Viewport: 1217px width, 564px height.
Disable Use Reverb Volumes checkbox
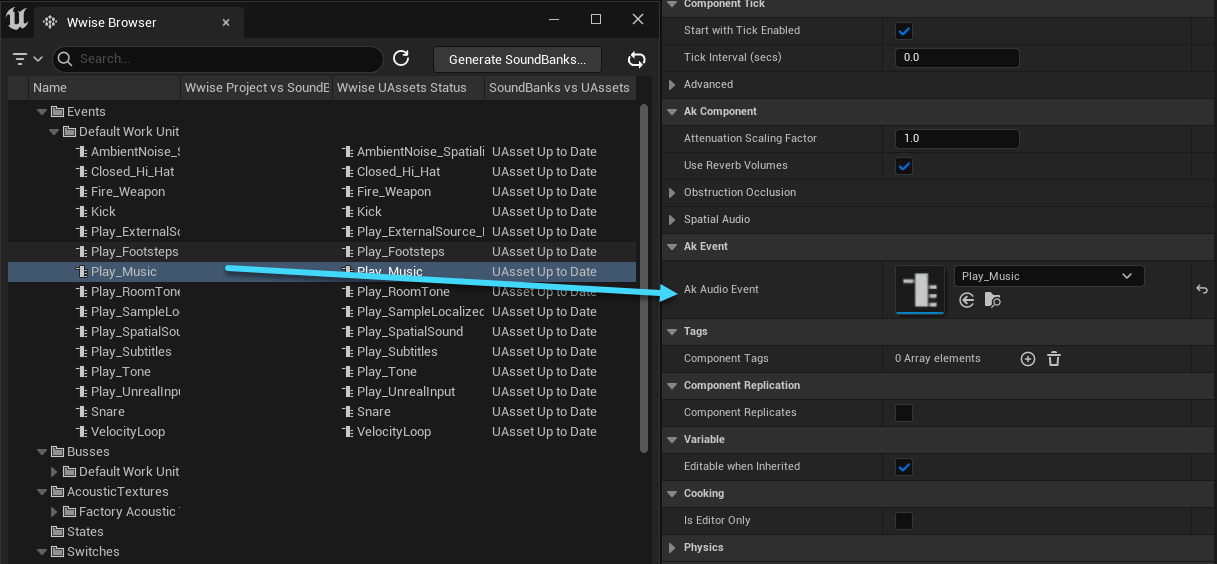[904, 166]
